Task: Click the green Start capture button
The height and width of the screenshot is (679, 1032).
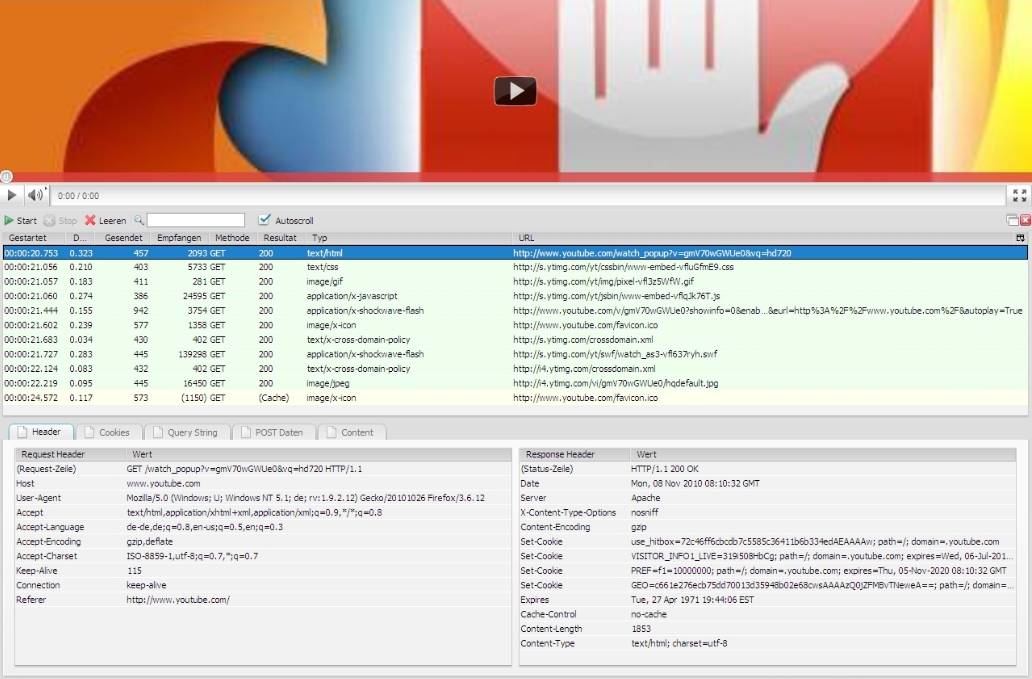Action: tap(20, 220)
